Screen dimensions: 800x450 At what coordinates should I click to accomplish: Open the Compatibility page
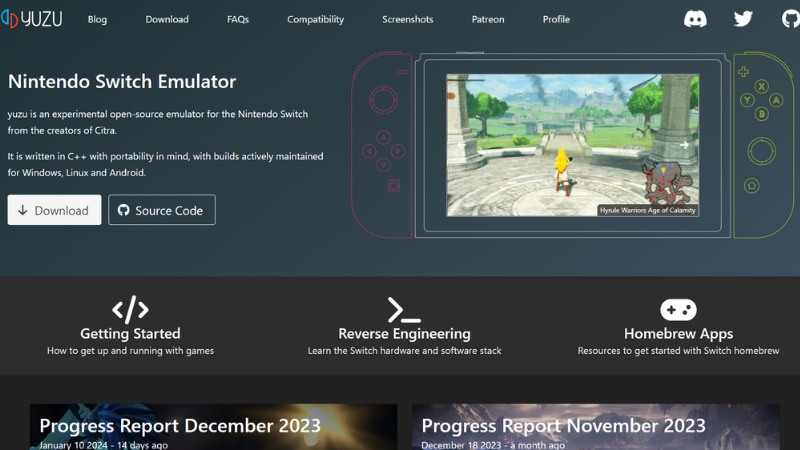[x=315, y=19]
